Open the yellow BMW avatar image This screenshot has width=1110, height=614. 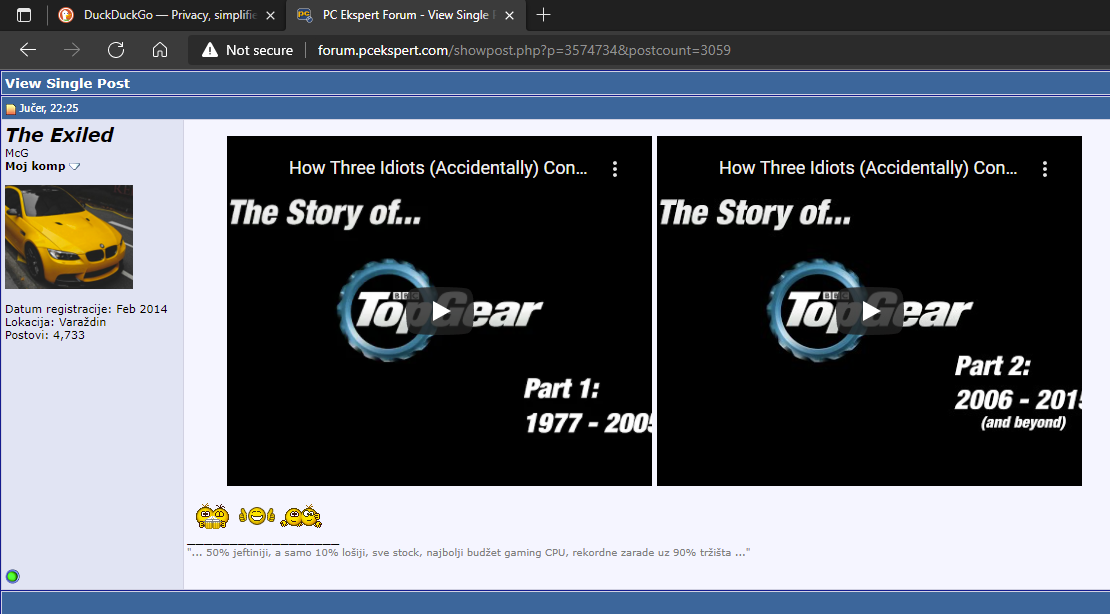pyautogui.click(x=69, y=237)
